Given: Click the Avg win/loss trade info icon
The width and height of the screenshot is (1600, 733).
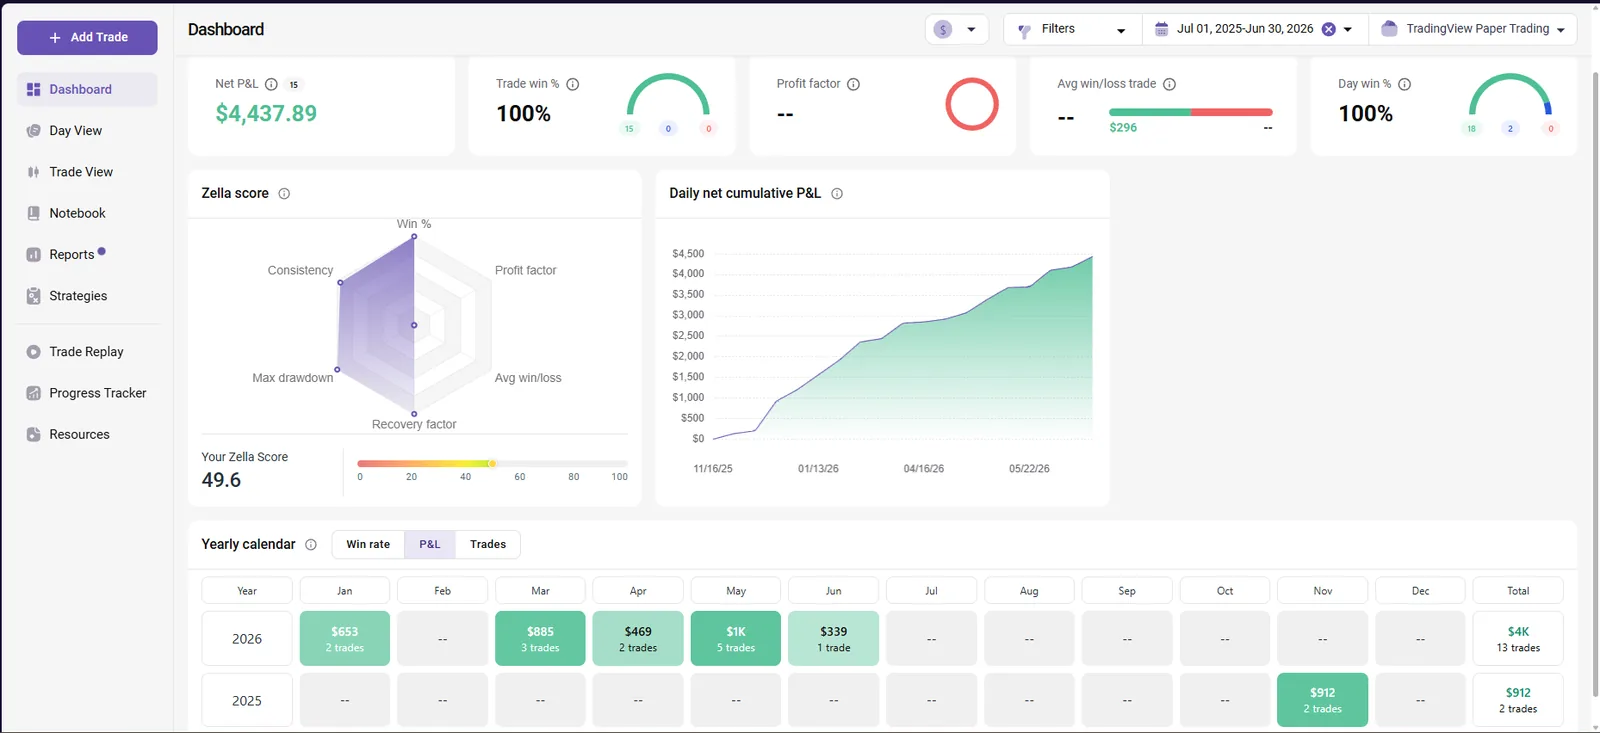Looking at the screenshot, I should [x=1170, y=84].
